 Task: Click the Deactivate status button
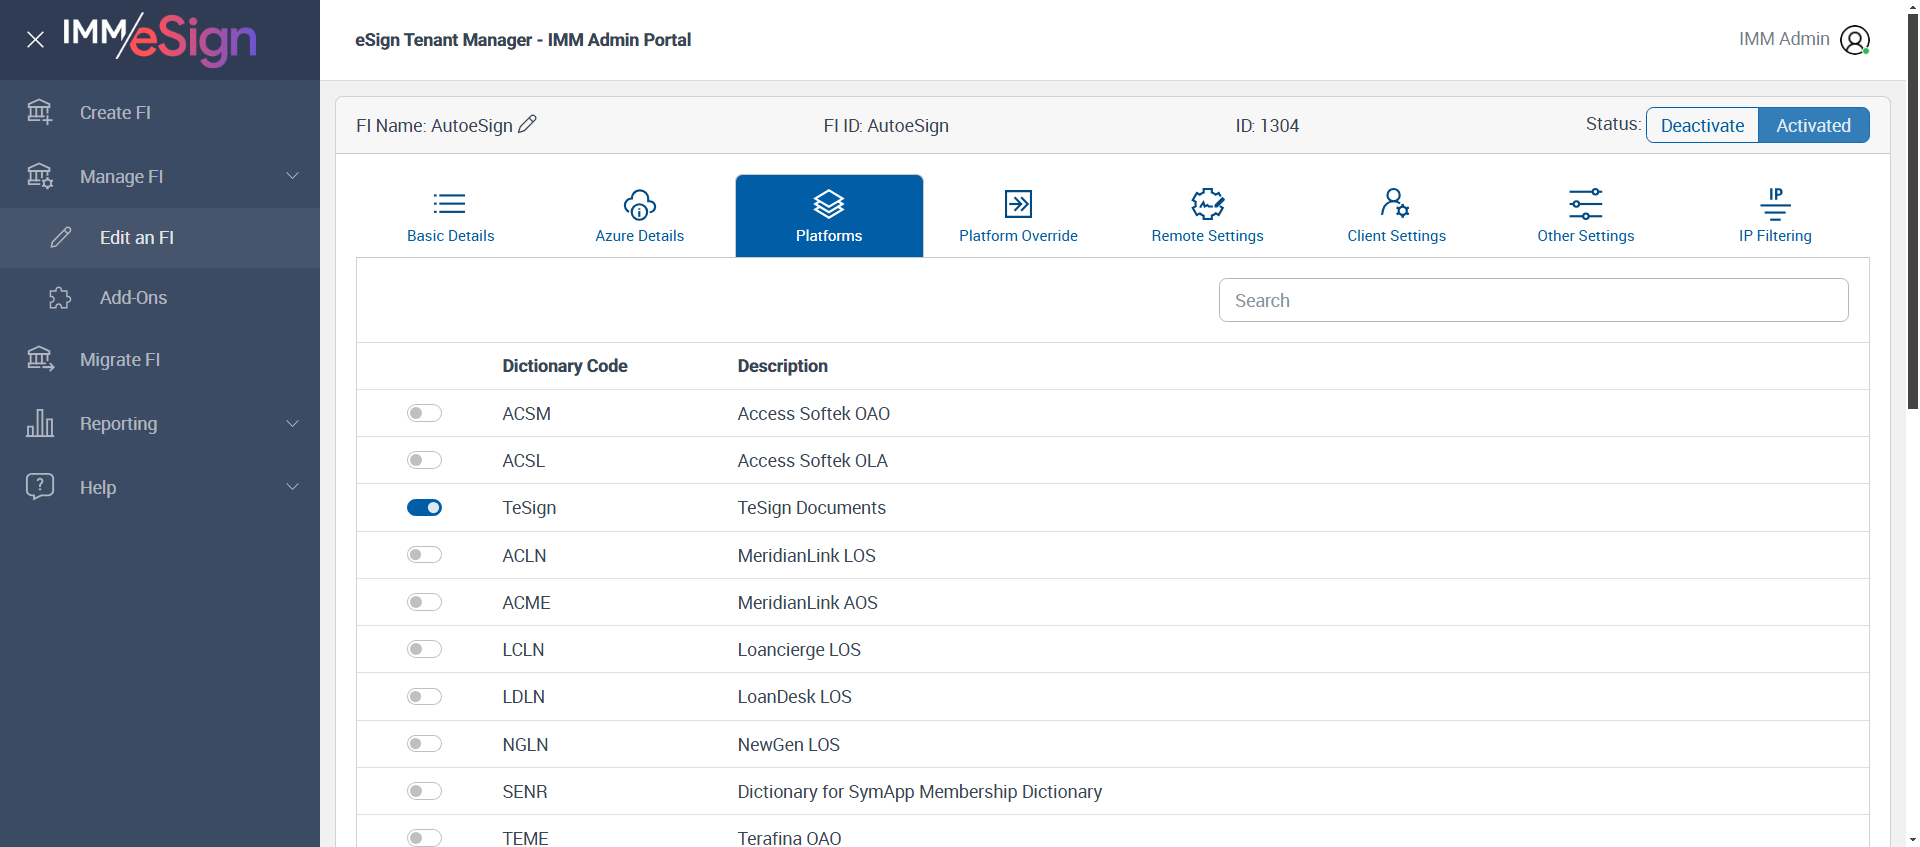(x=1702, y=125)
